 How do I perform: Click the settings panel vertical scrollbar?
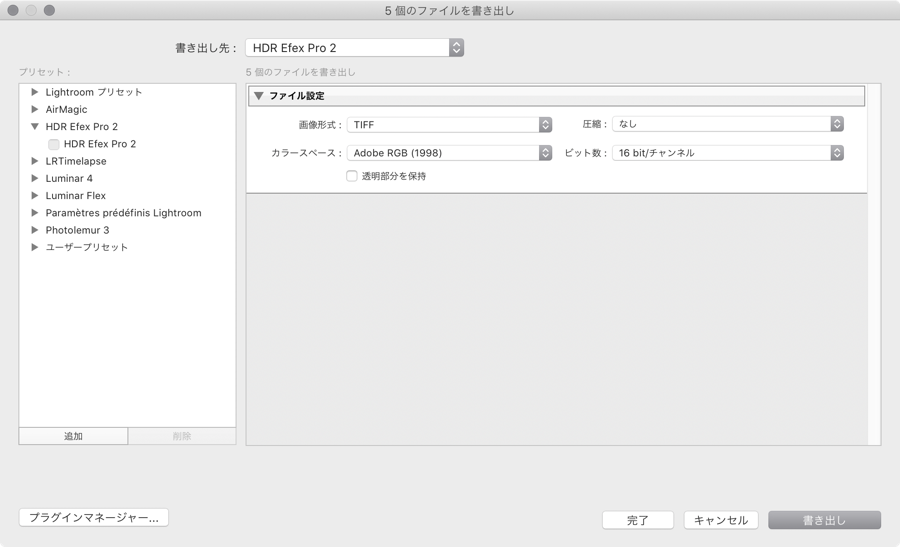(874, 264)
